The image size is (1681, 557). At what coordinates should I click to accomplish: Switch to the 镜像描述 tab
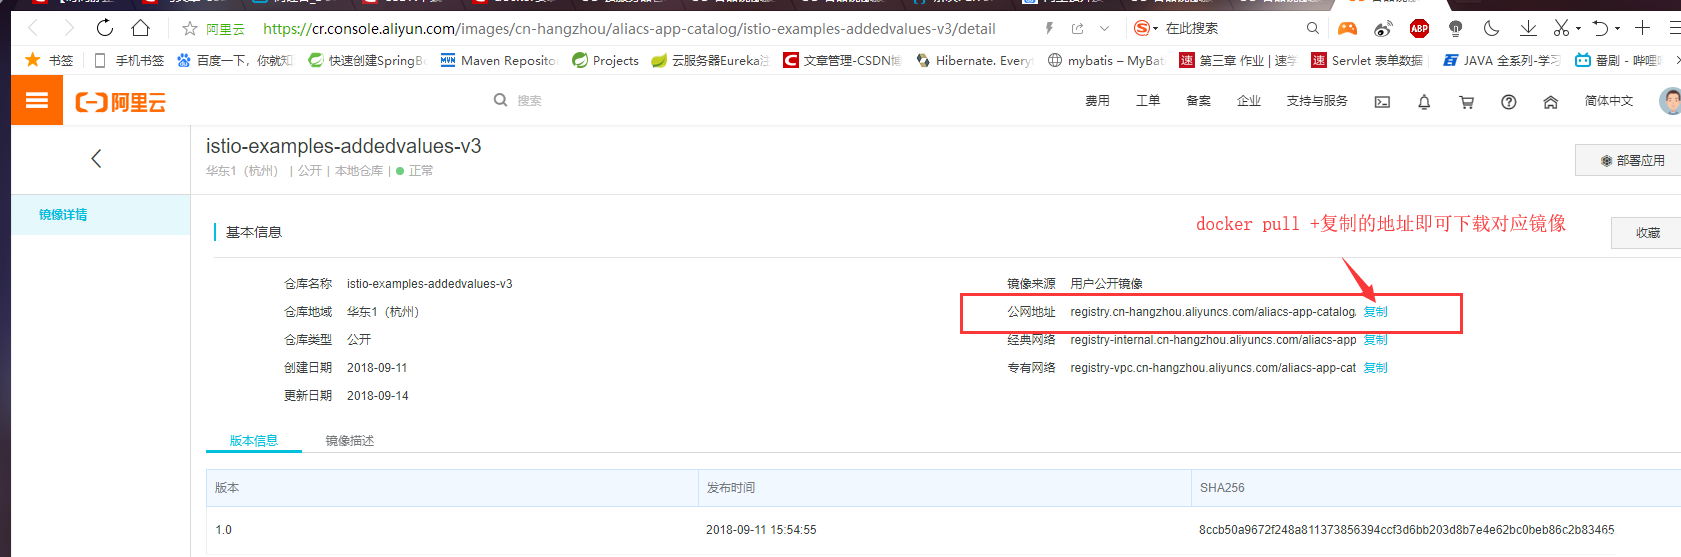tap(349, 441)
